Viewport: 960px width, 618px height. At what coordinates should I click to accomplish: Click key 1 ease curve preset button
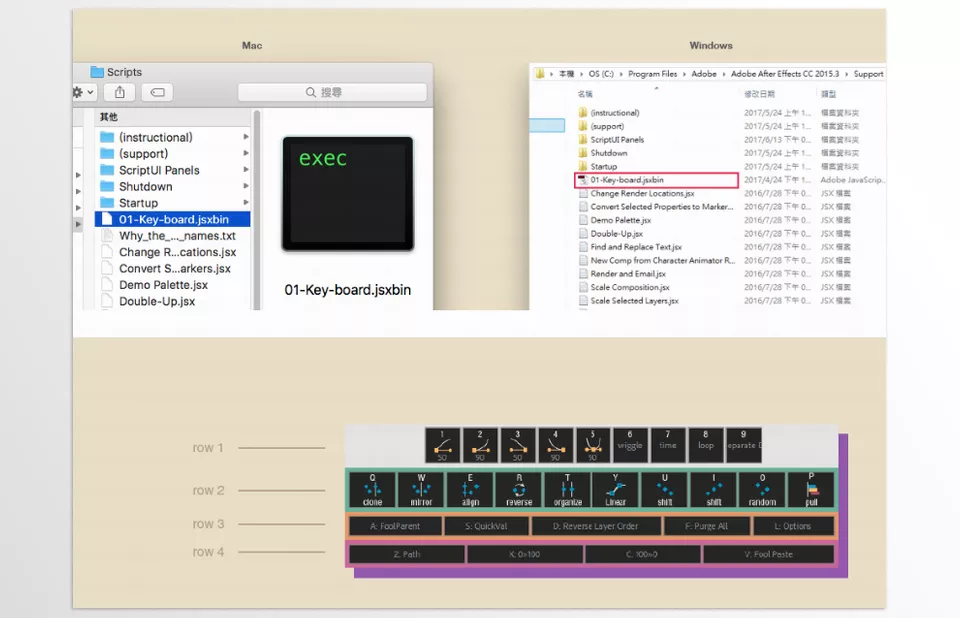tap(442, 445)
